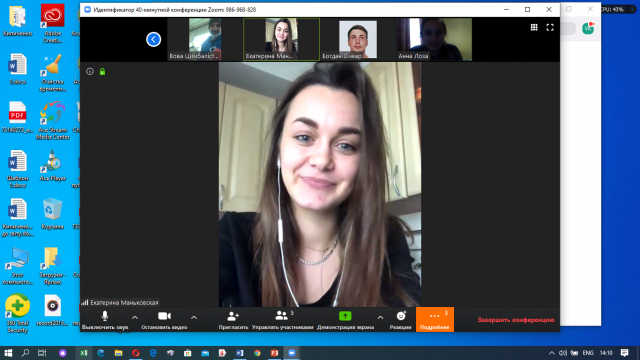Open network status tray icon
This screenshot has width=640, height=360.
574,353
